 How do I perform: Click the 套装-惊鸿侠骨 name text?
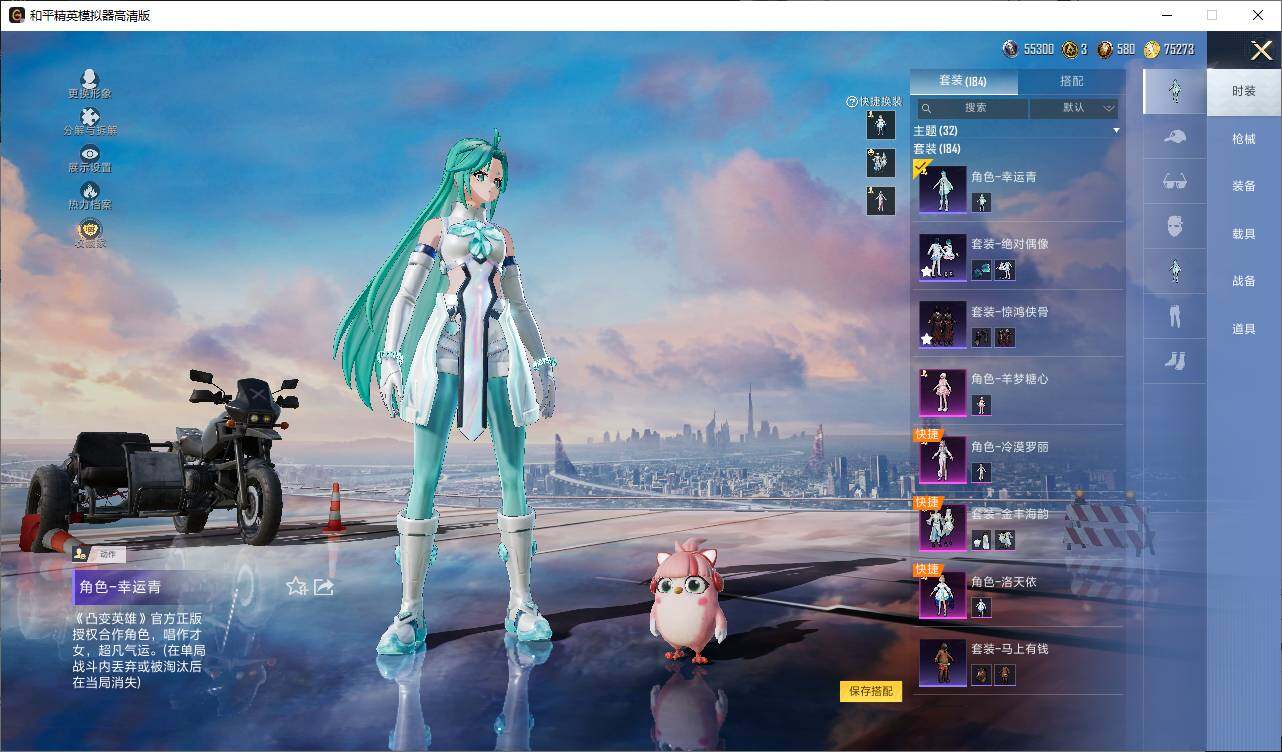(x=1009, y=312)
